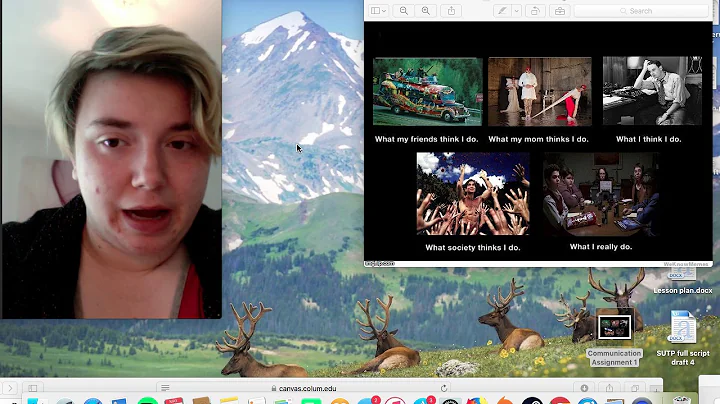The image size is (720, 404).
Task: Expand the highlight color dropdown arrow
Action: click(517, 11)
